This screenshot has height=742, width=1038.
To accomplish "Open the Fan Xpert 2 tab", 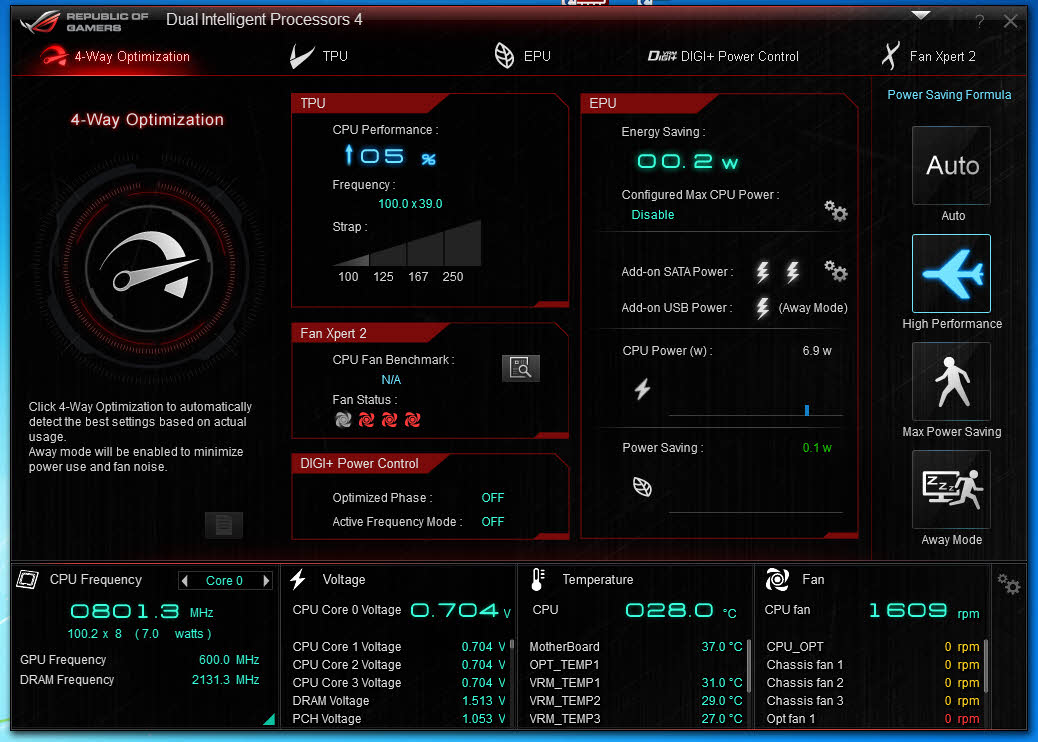I will (x=928, y=57).
